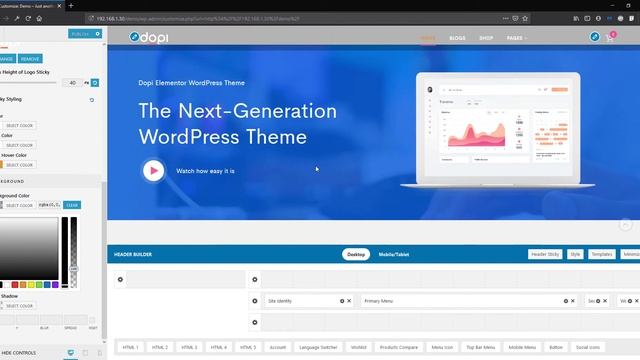Bookmark this page with star icon

point(525,18)
